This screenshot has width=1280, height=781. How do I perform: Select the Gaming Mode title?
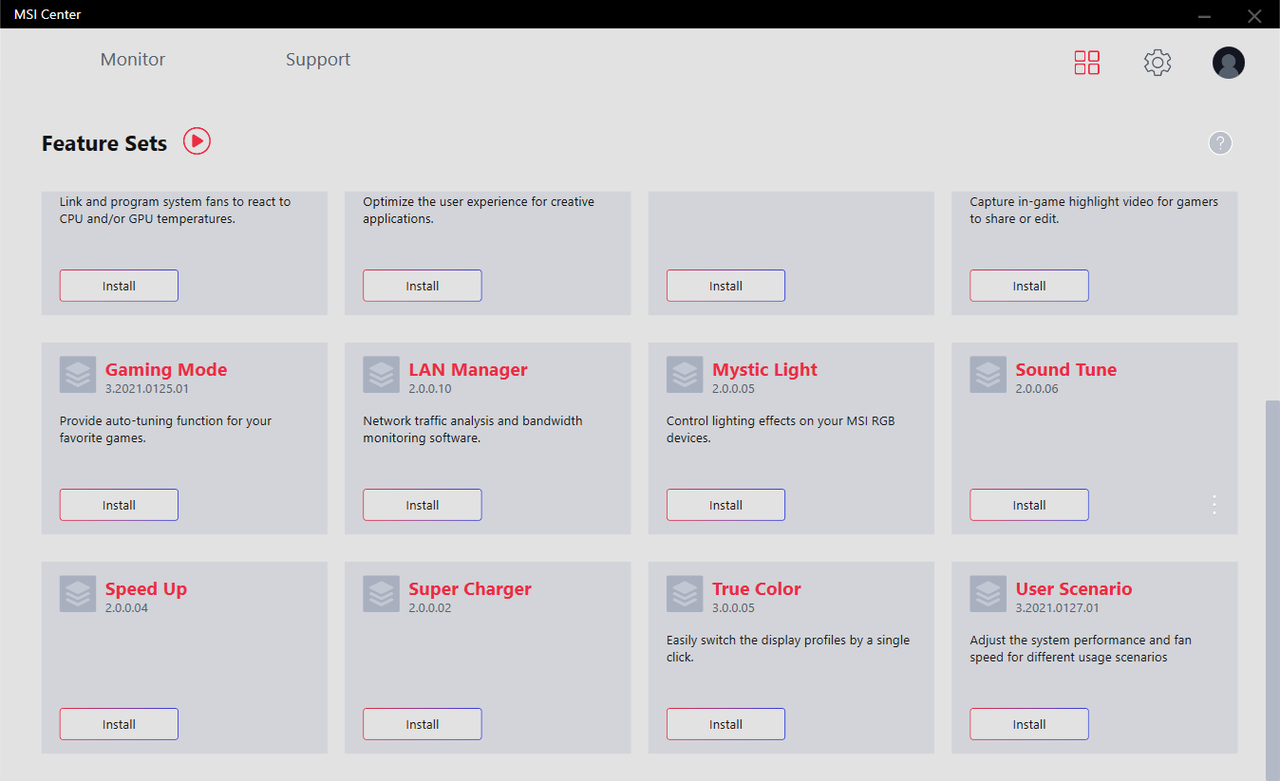point(166,370)
